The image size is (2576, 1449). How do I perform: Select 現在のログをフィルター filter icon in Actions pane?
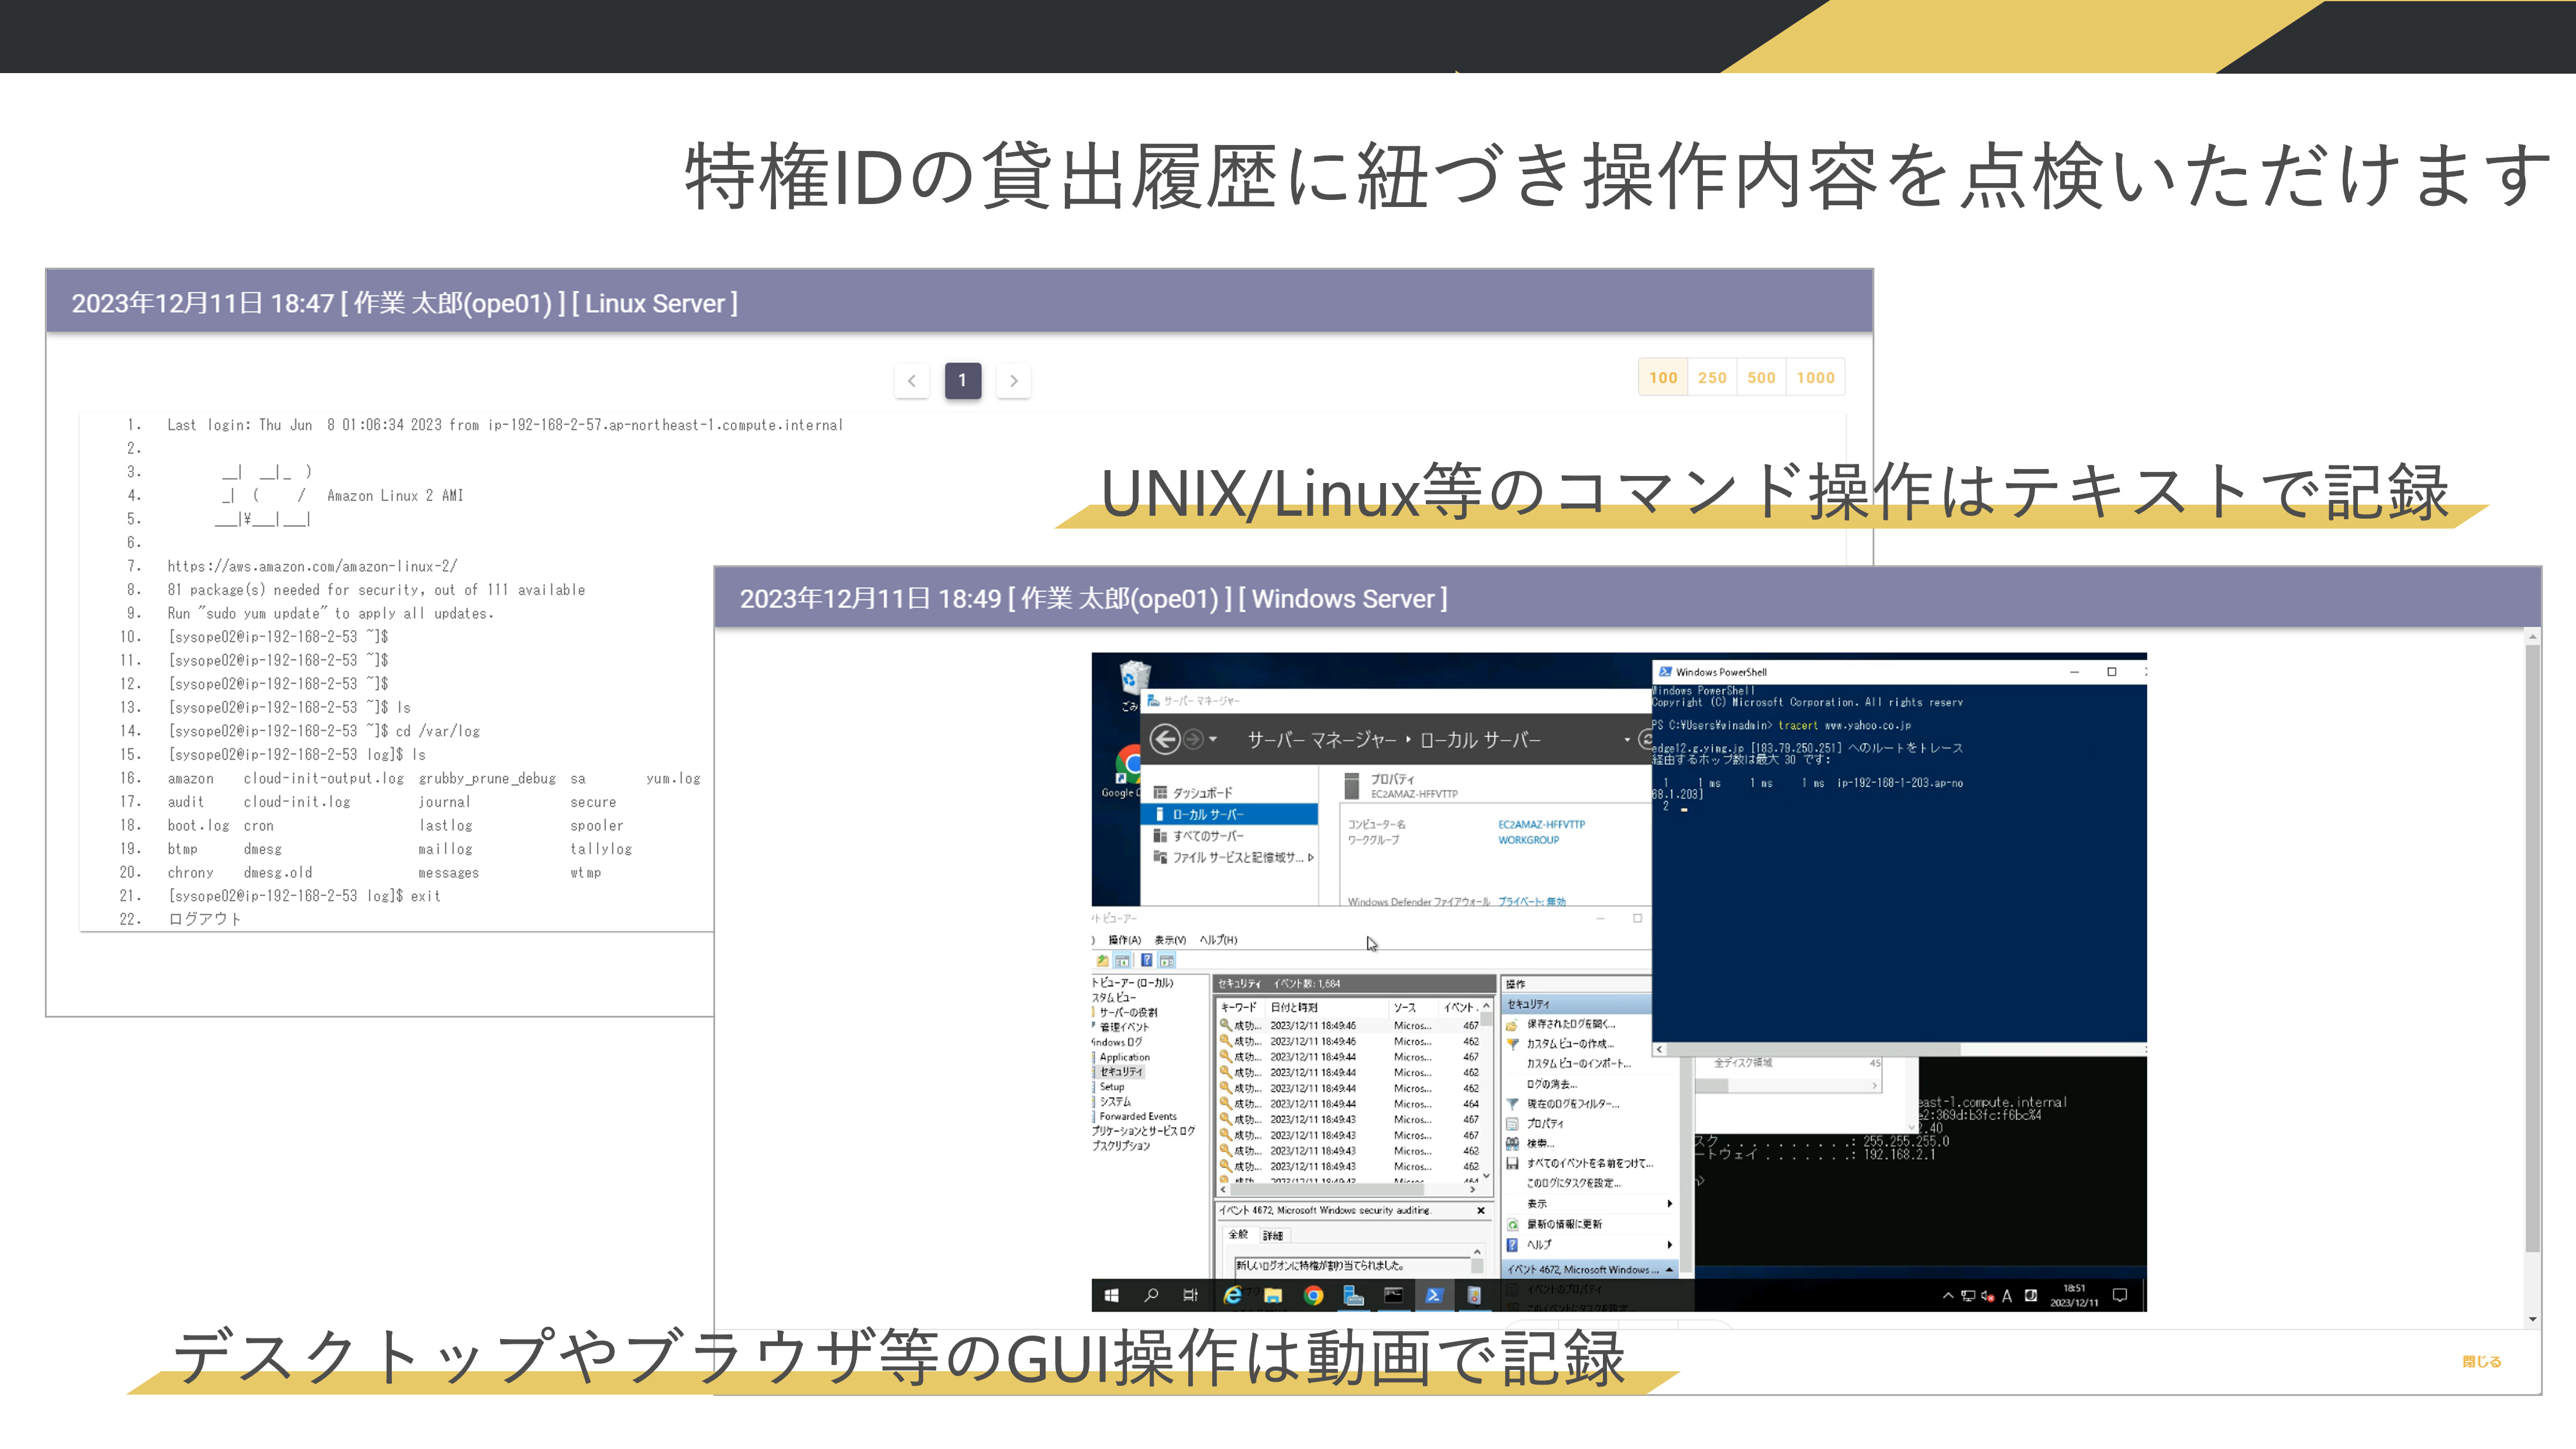1513,1104
